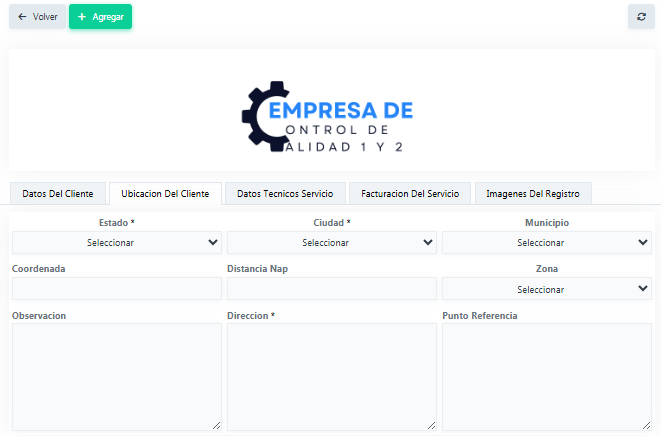Image resolution: width=661 pixels, height=436 pixels.
Task: Click the Volver back button
Action: [x=37, y=17]
